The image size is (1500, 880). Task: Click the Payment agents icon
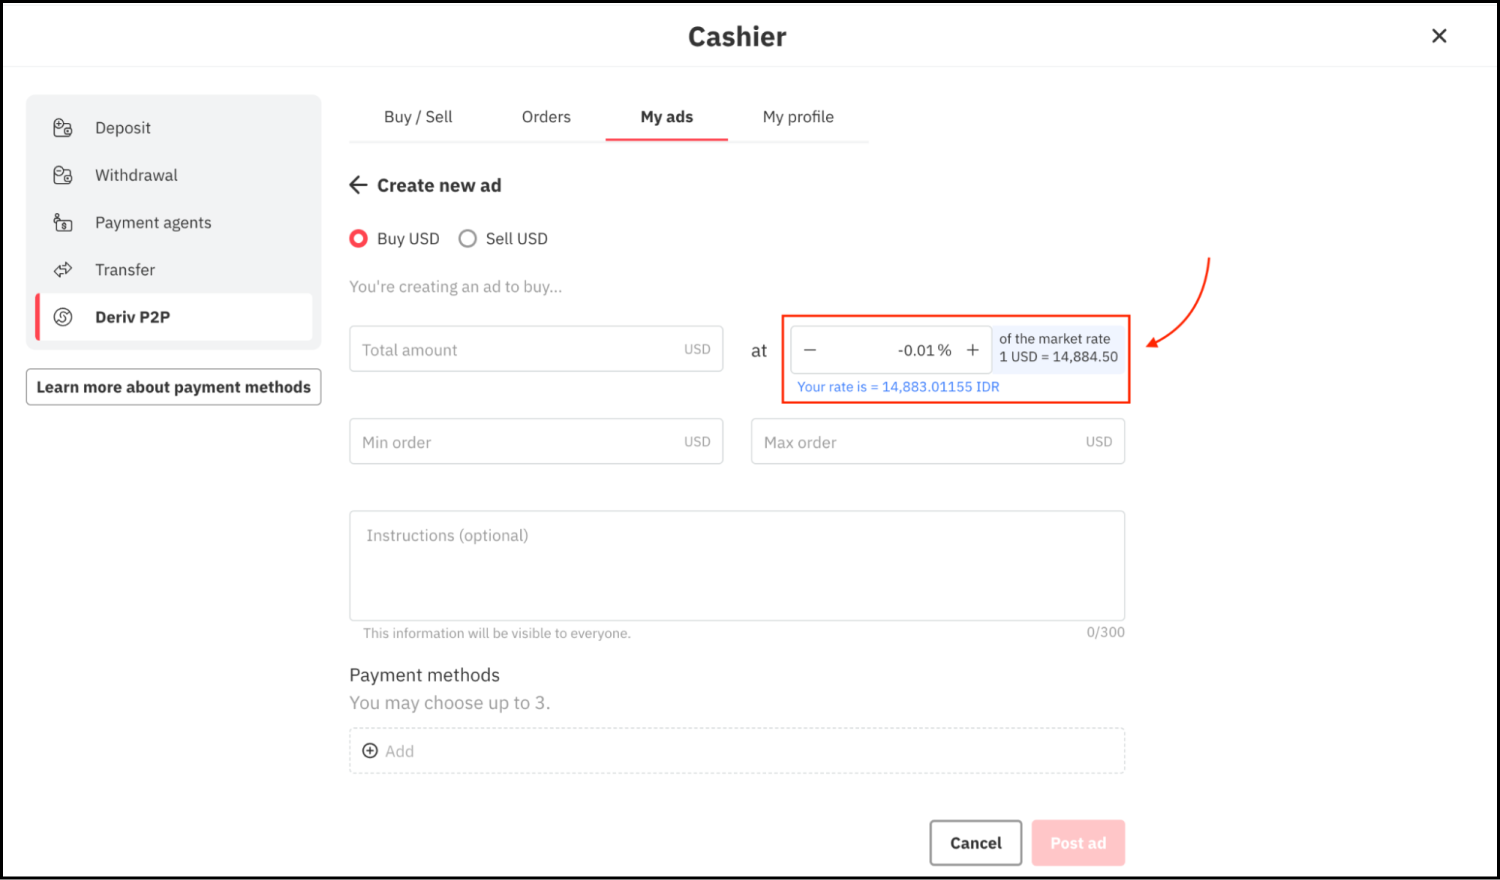pos(63,222)
